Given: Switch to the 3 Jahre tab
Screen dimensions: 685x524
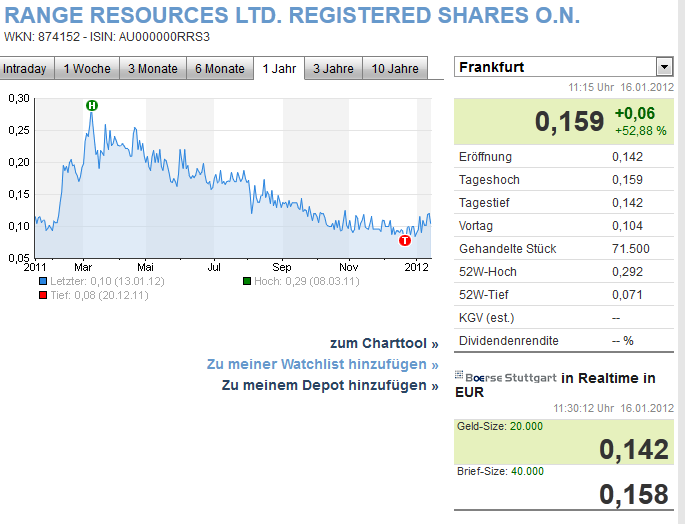Looking at the screenshot, I should click(x=333, y=69).
